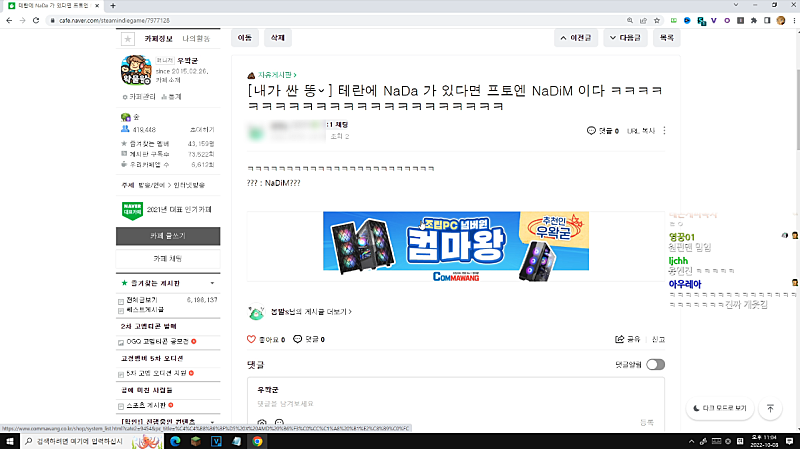Open the 내가 싼 똥 category dropdown

point(321,91)
